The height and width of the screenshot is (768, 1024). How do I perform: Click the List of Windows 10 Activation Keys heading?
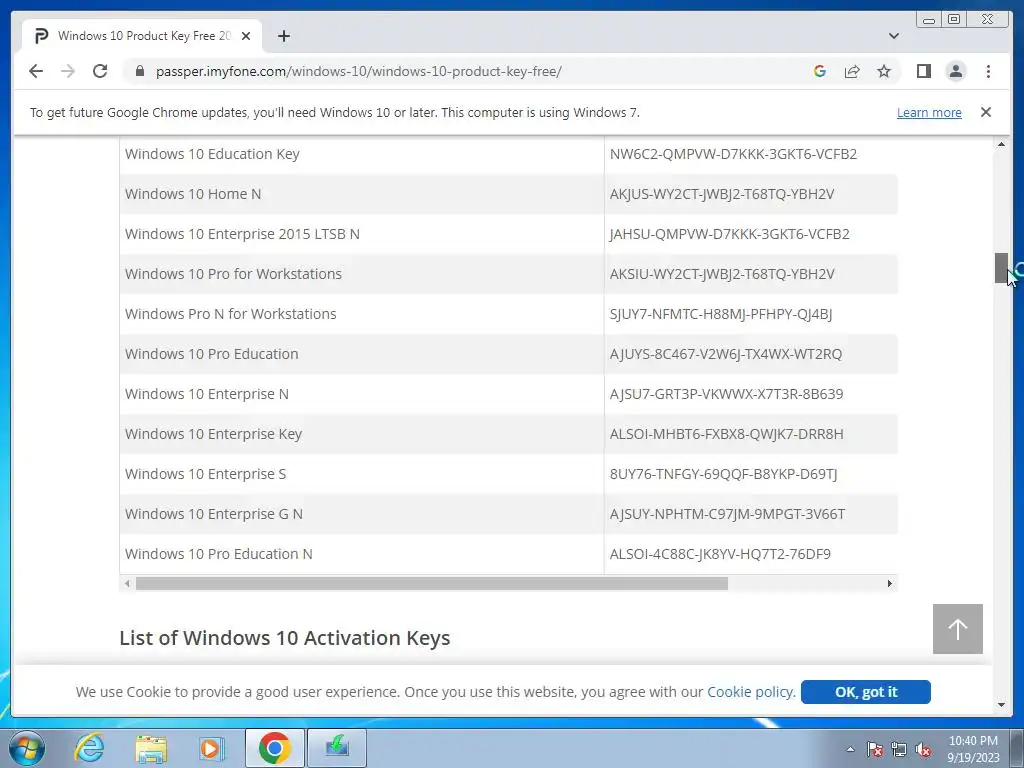click(285, 637)
